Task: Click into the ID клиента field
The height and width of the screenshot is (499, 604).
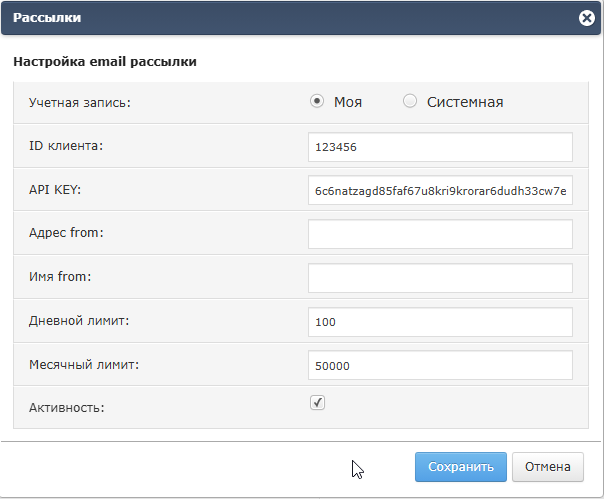Action: (x=440, y=146)
